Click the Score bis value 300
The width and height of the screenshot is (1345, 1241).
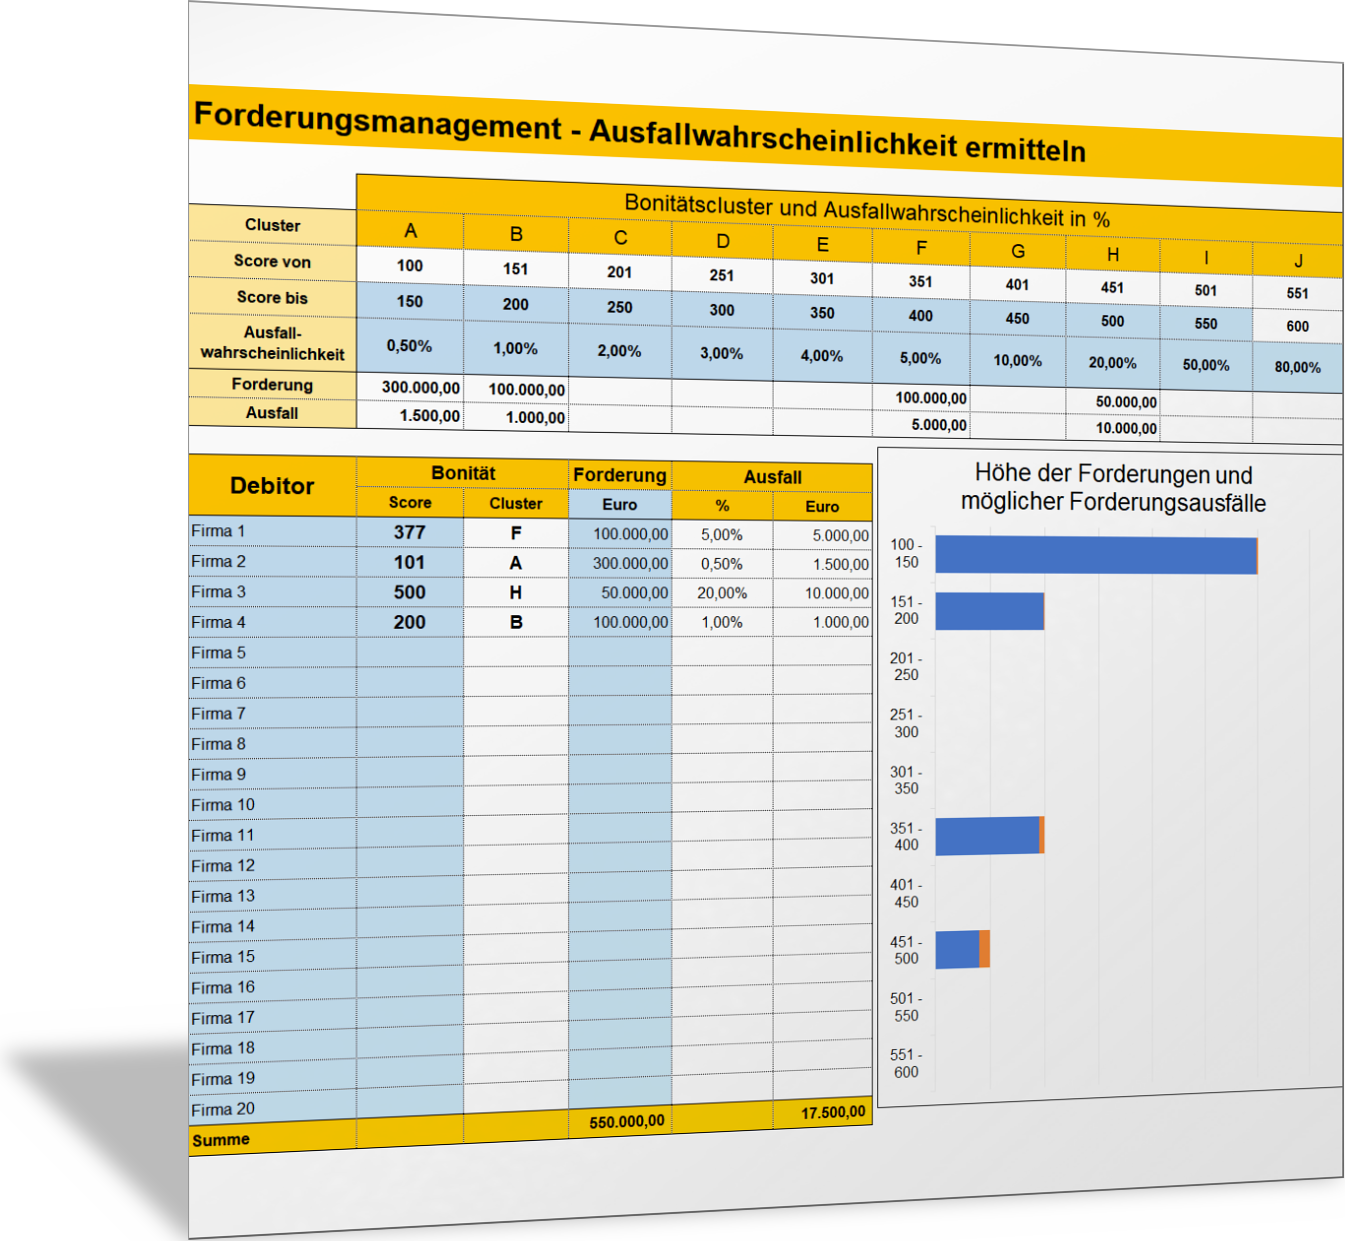click(x=722, y=310)
